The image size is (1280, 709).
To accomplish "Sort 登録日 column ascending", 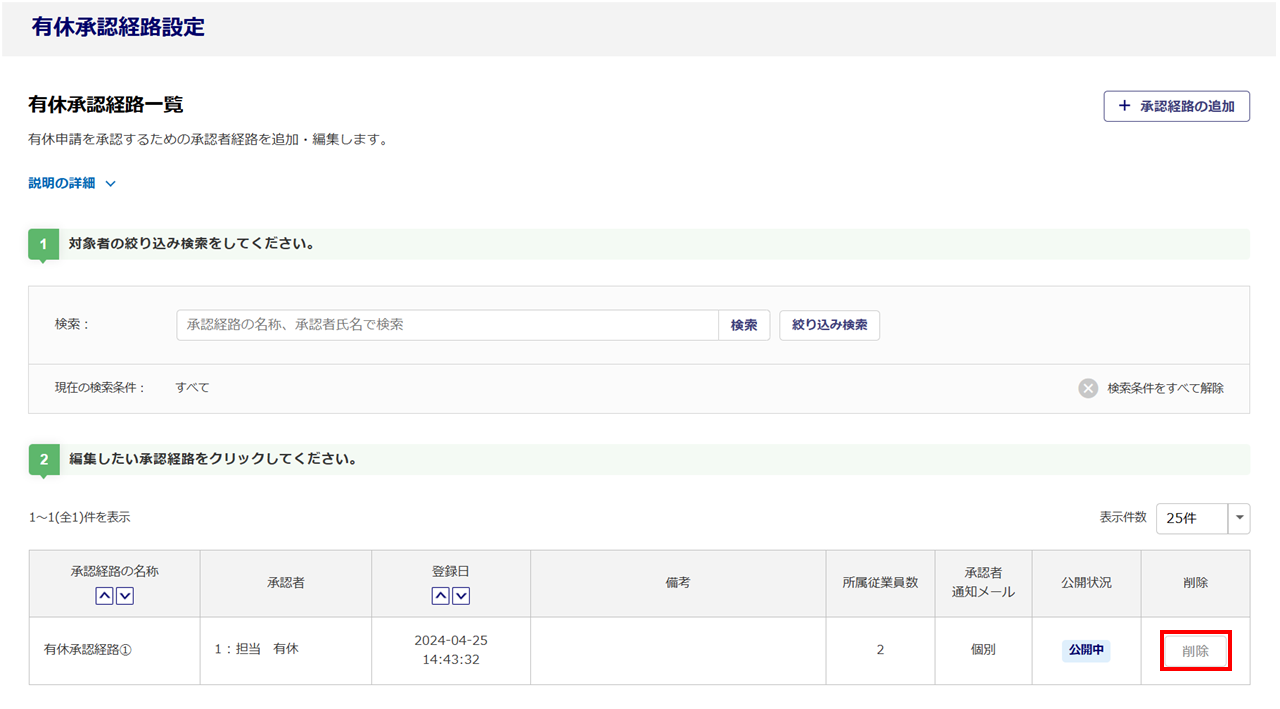I will coord(440,596).
